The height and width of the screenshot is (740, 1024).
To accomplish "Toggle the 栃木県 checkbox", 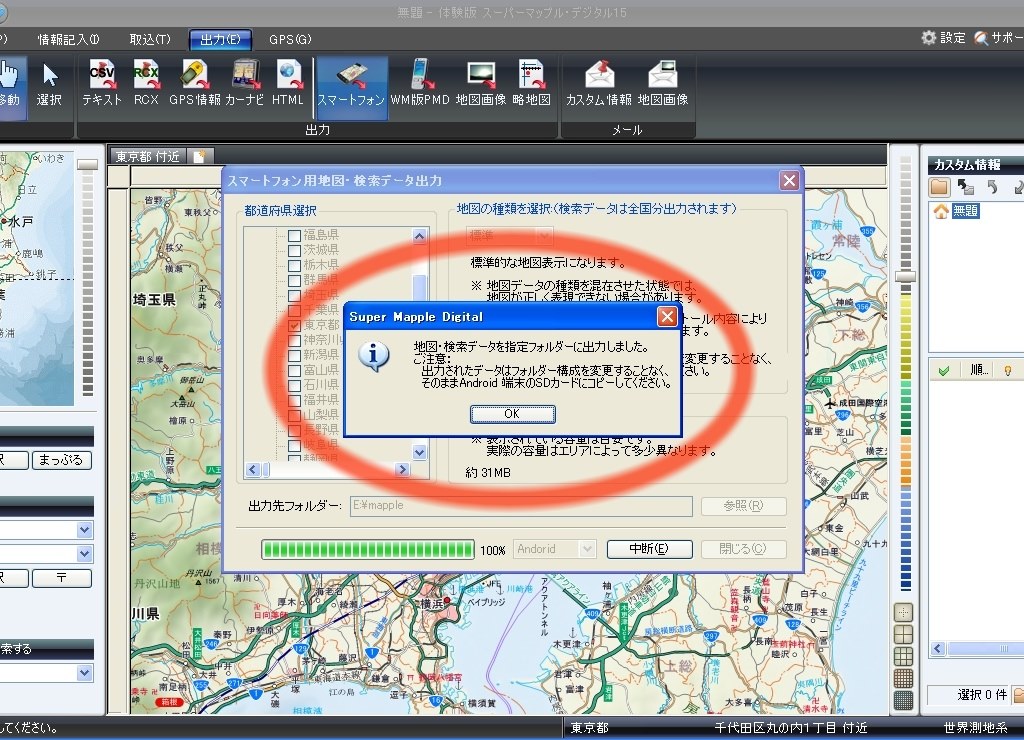I will pyautogui.click(x=295, y=265).
